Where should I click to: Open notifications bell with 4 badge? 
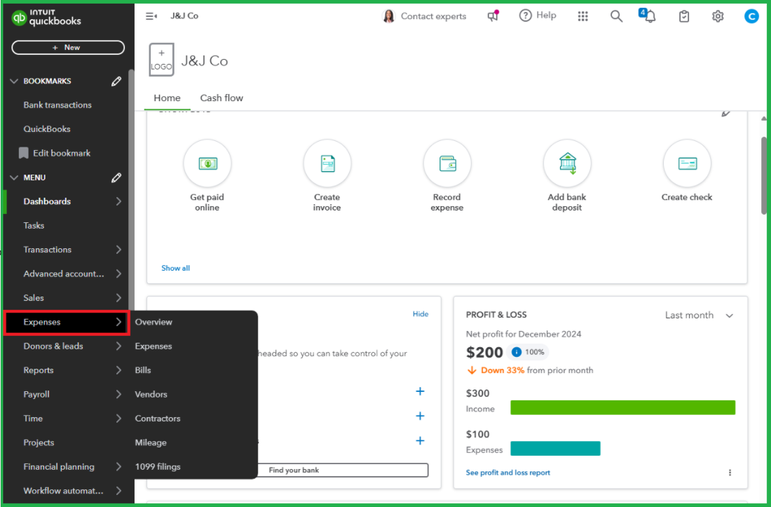648,16
